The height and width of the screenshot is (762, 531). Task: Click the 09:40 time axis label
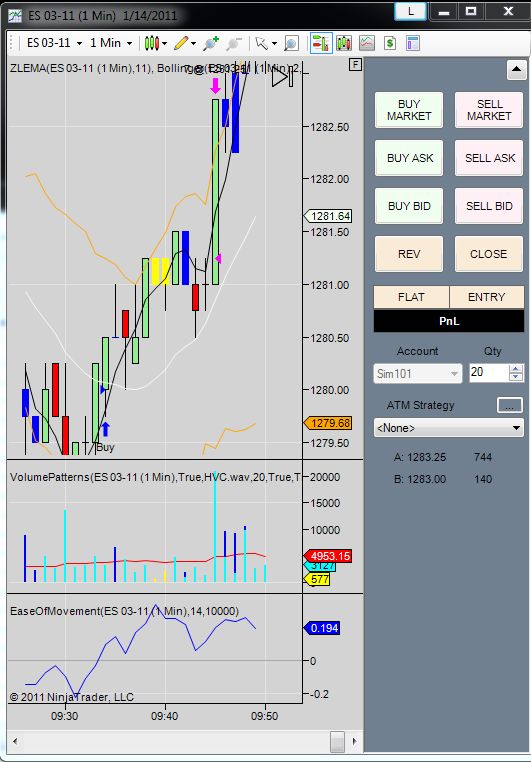click(165, 716)
